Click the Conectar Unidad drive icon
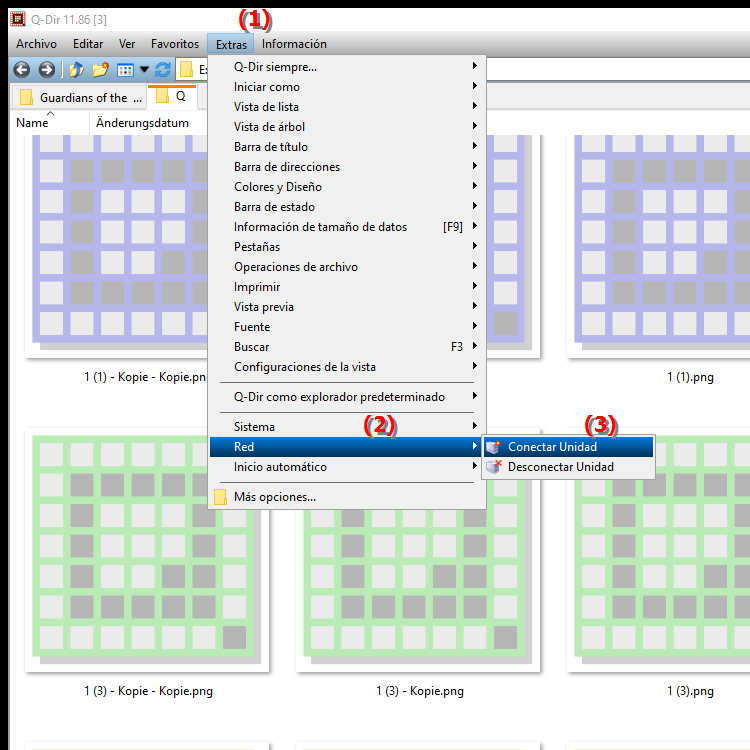 [x=493, y=447]
